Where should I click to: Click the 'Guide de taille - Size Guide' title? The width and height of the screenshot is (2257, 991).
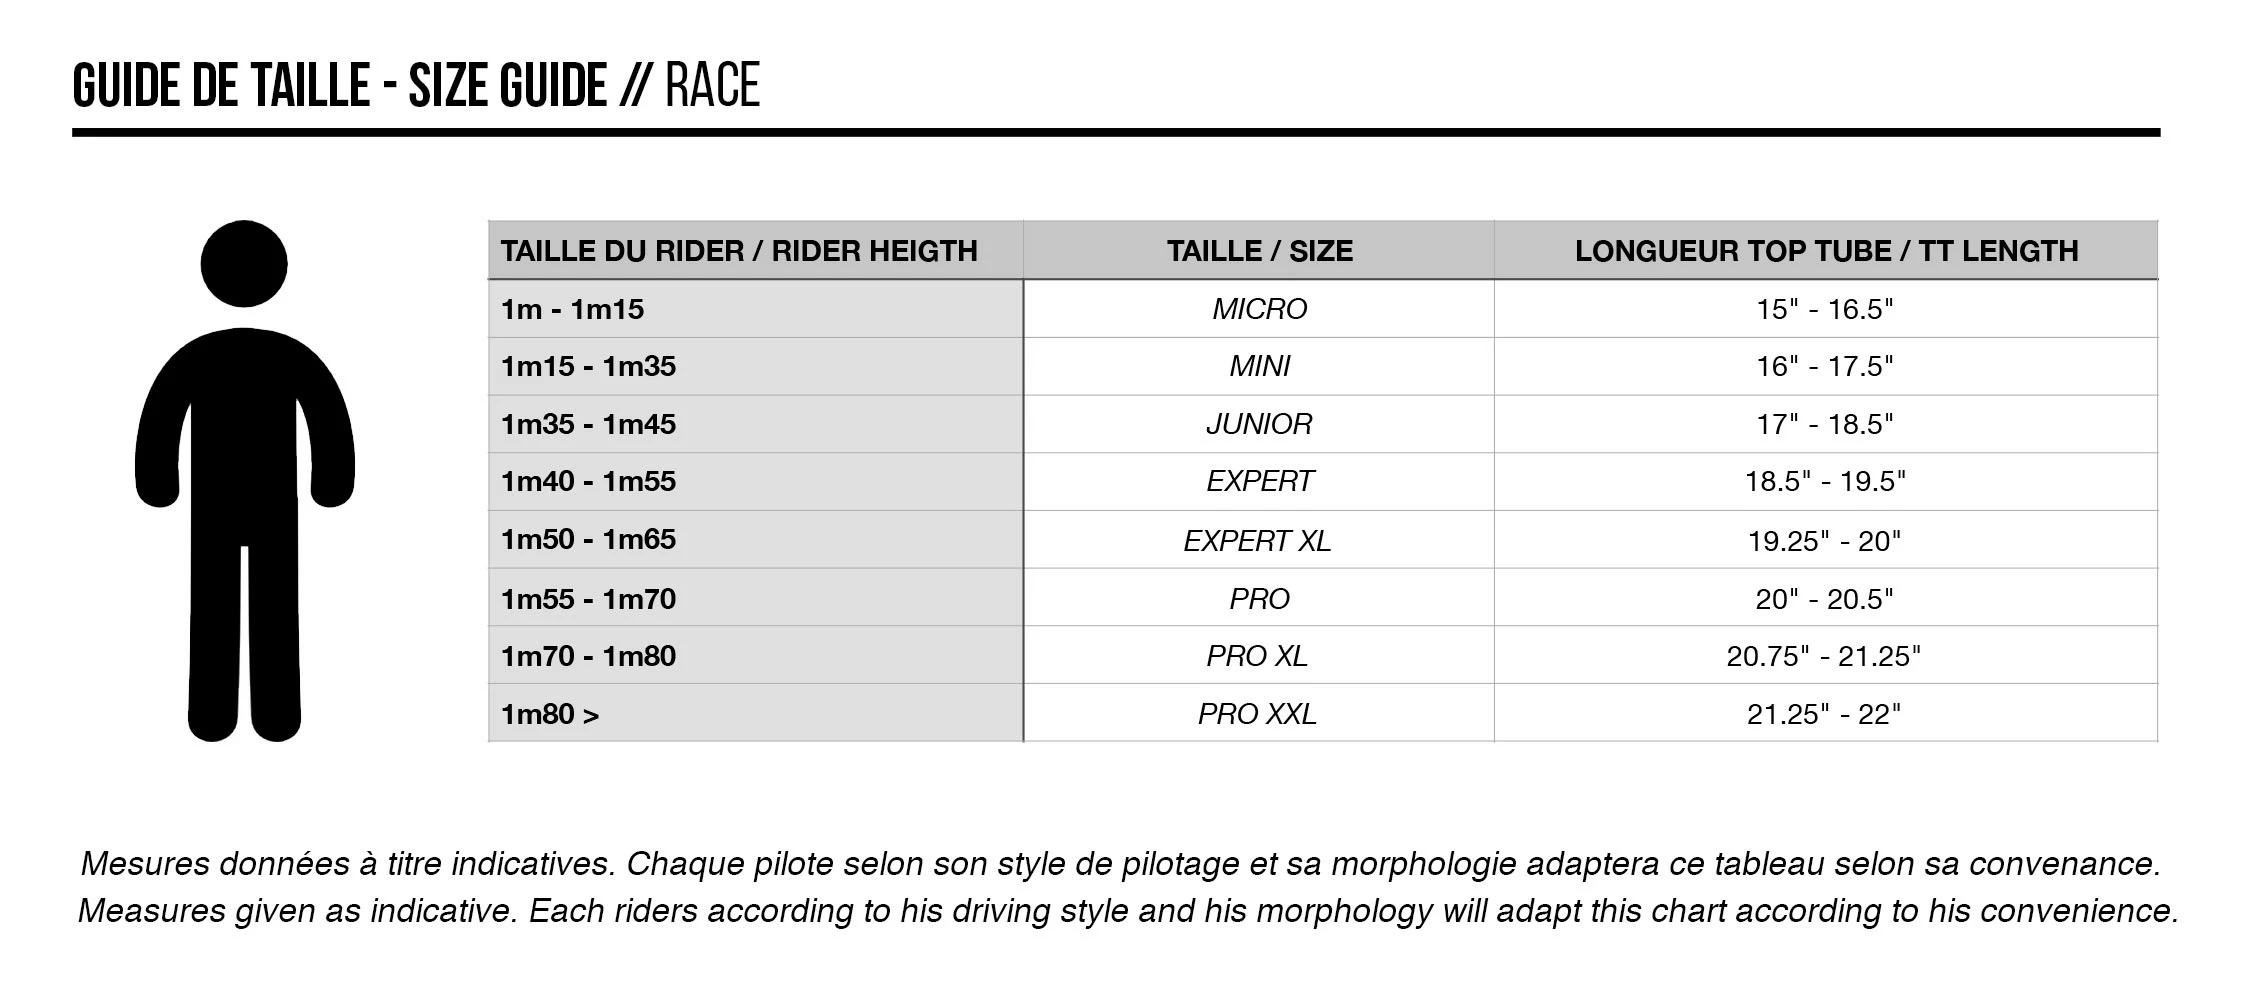coord(416,85)
